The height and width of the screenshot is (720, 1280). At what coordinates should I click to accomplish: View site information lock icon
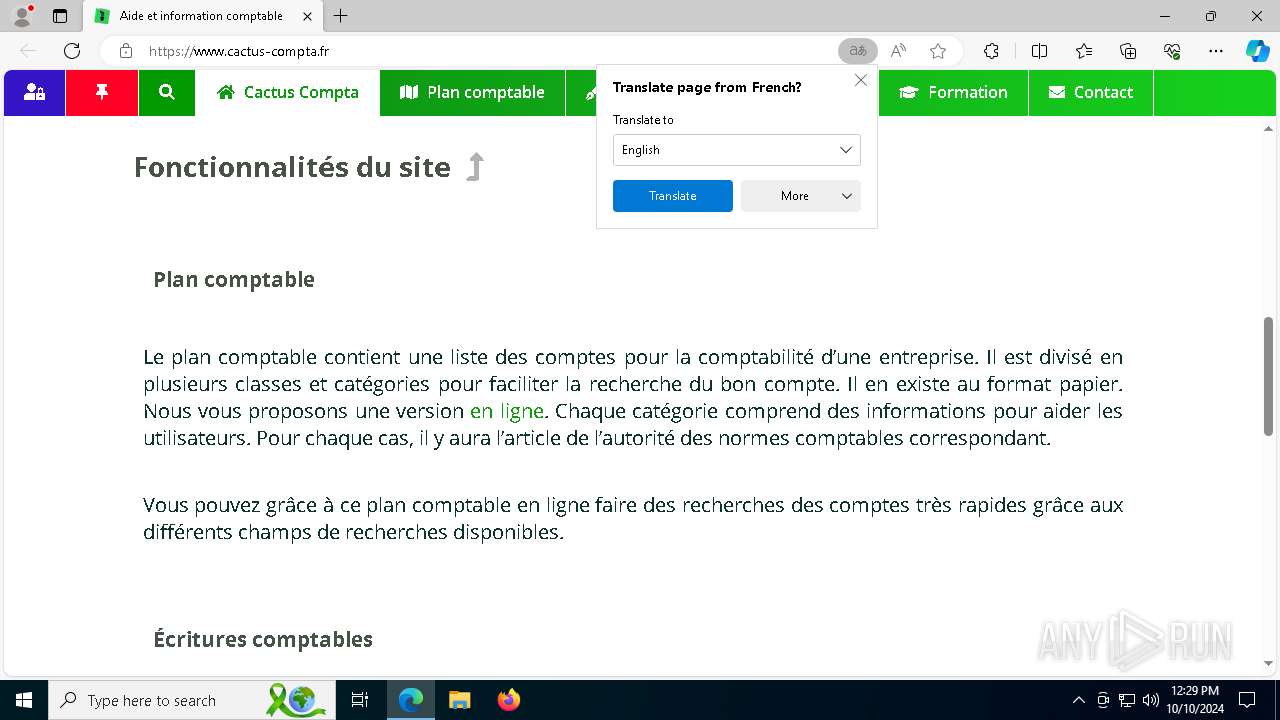tap(125, 51)
